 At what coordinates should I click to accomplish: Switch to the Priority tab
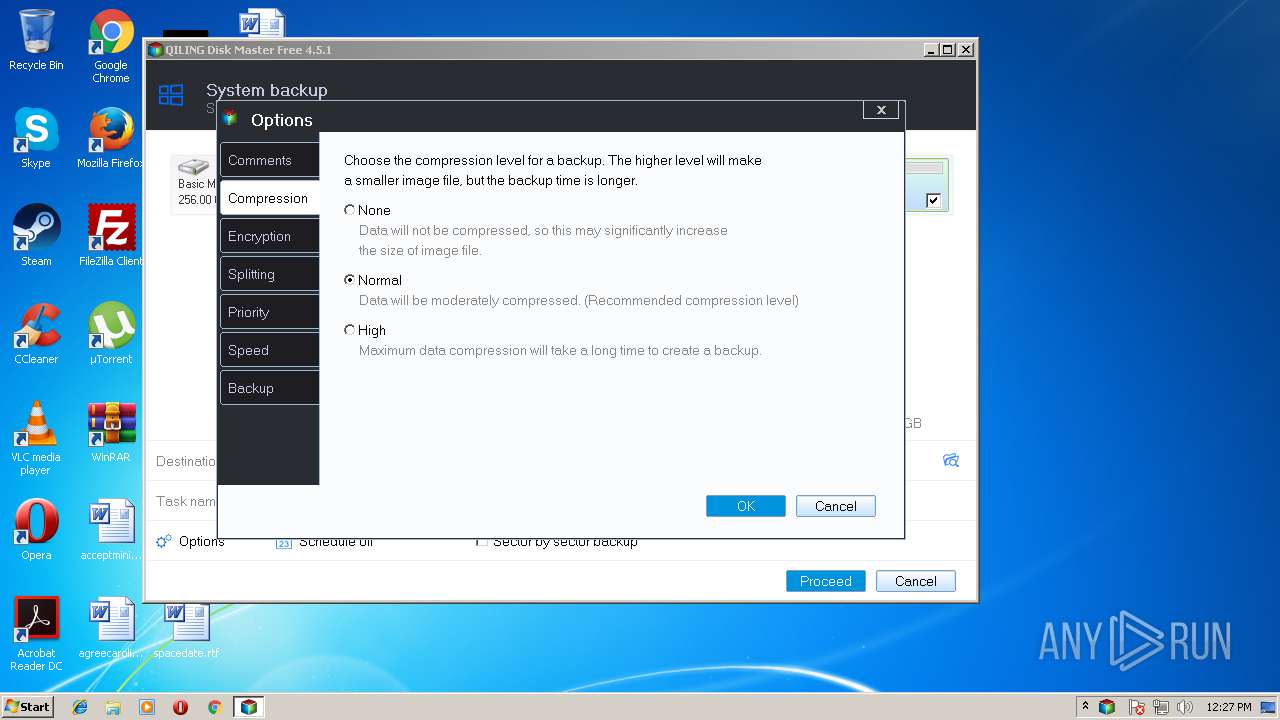(x=269, y=312)
